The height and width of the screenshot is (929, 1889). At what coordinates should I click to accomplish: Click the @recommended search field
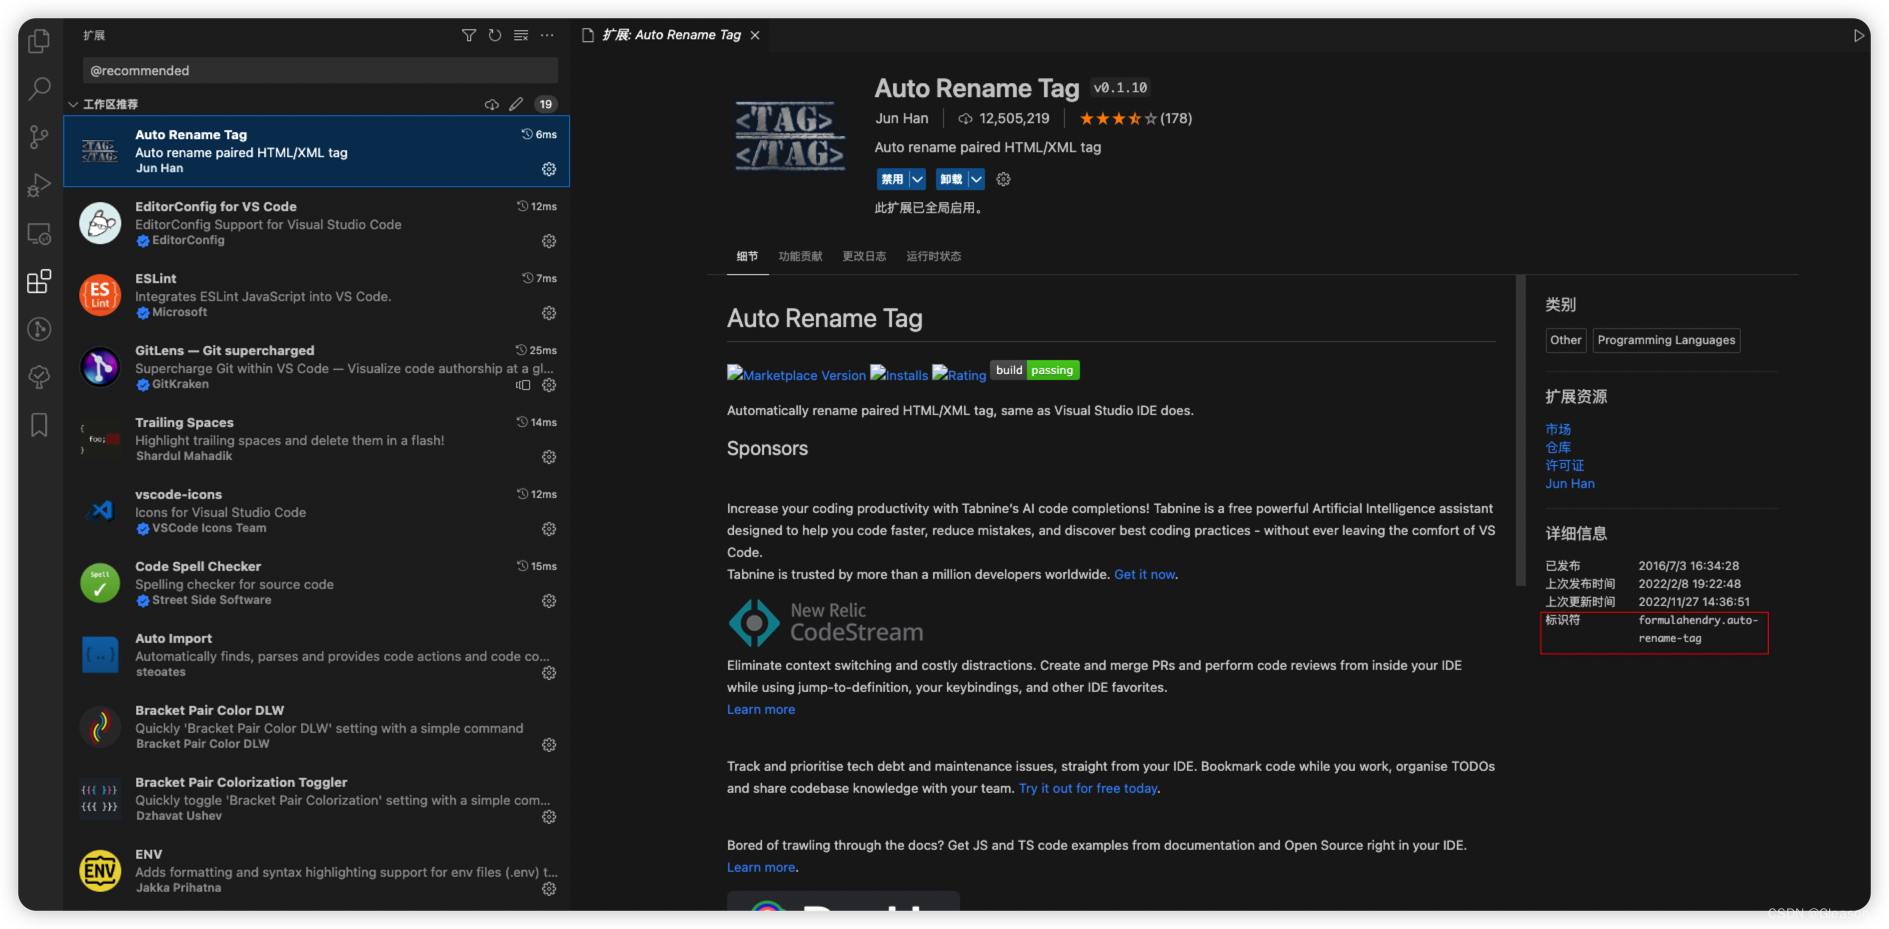(x=320, y=70)
